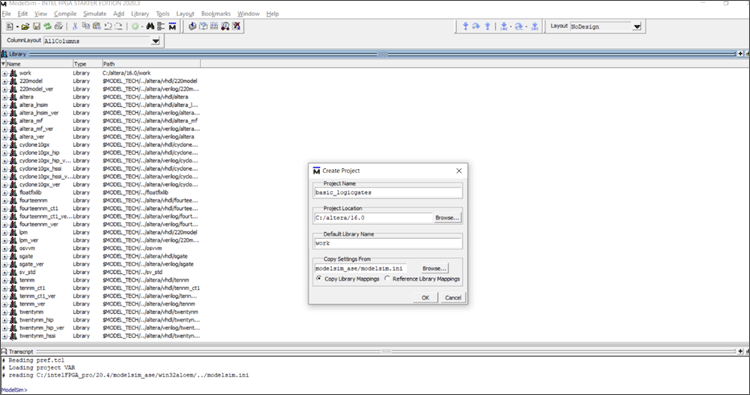Open the Tools menu

[x=163, y=14]
